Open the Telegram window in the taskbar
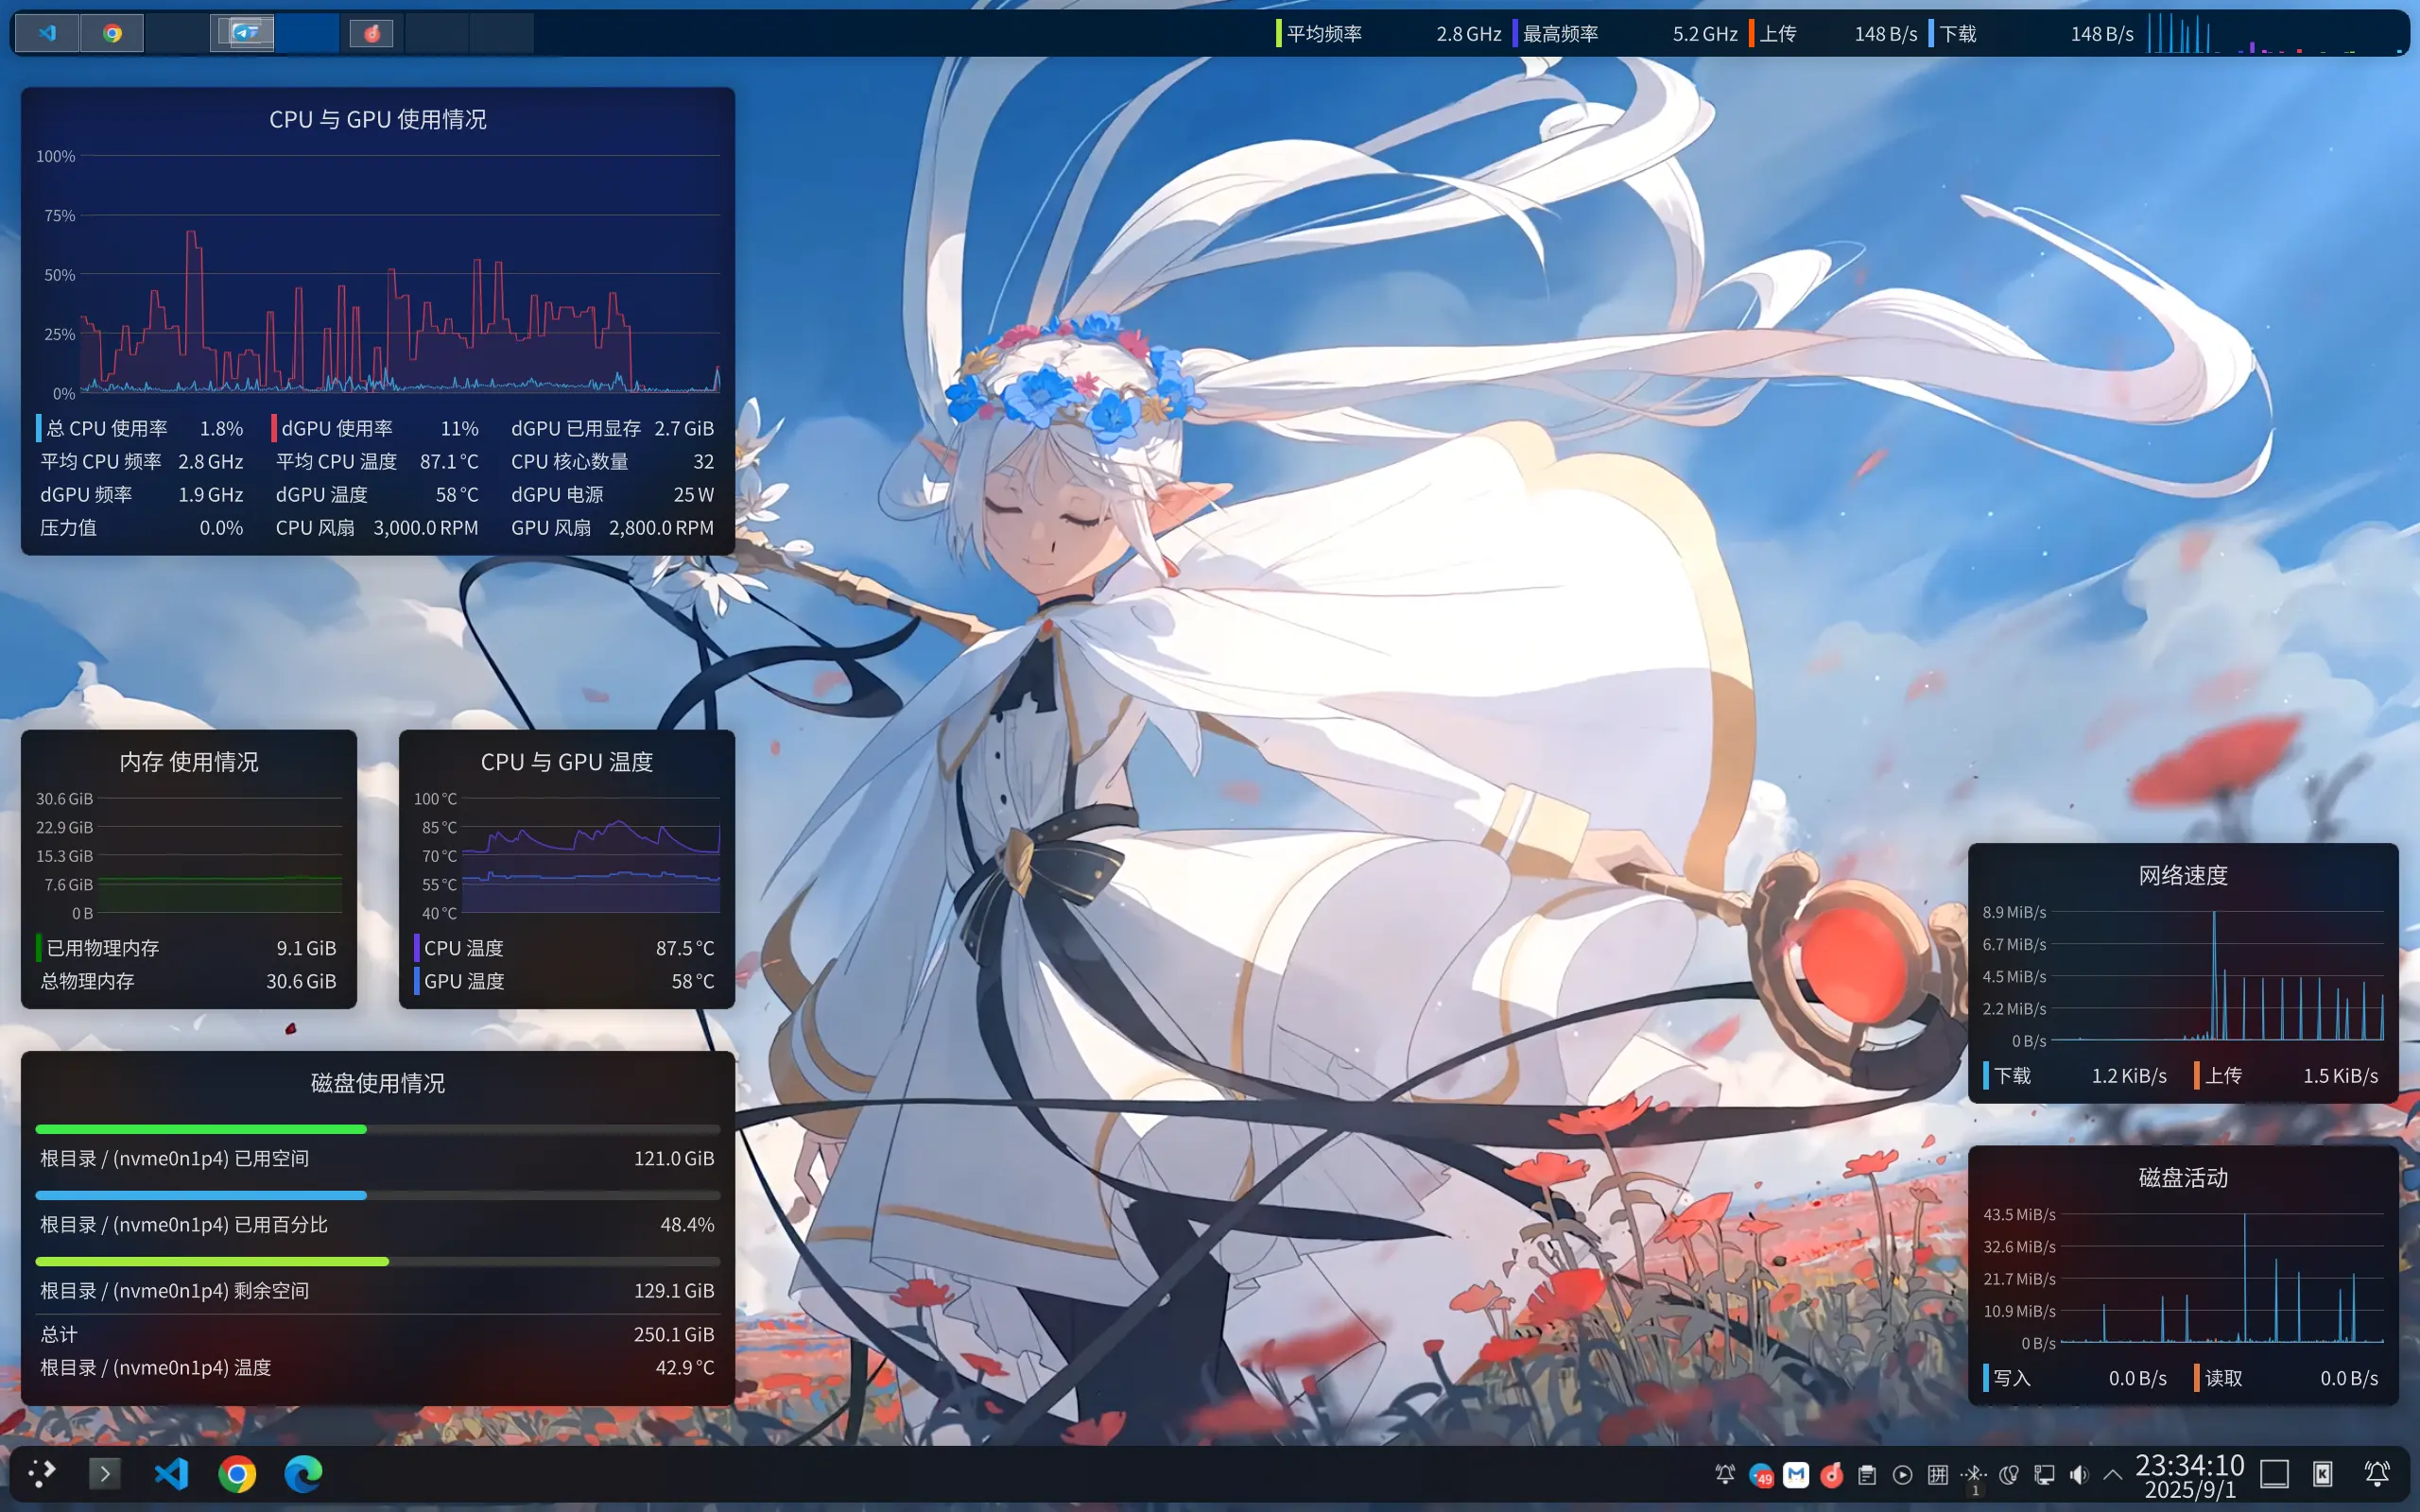Viewport: 2420px width, 1512px height. click(x=241, y=32)
